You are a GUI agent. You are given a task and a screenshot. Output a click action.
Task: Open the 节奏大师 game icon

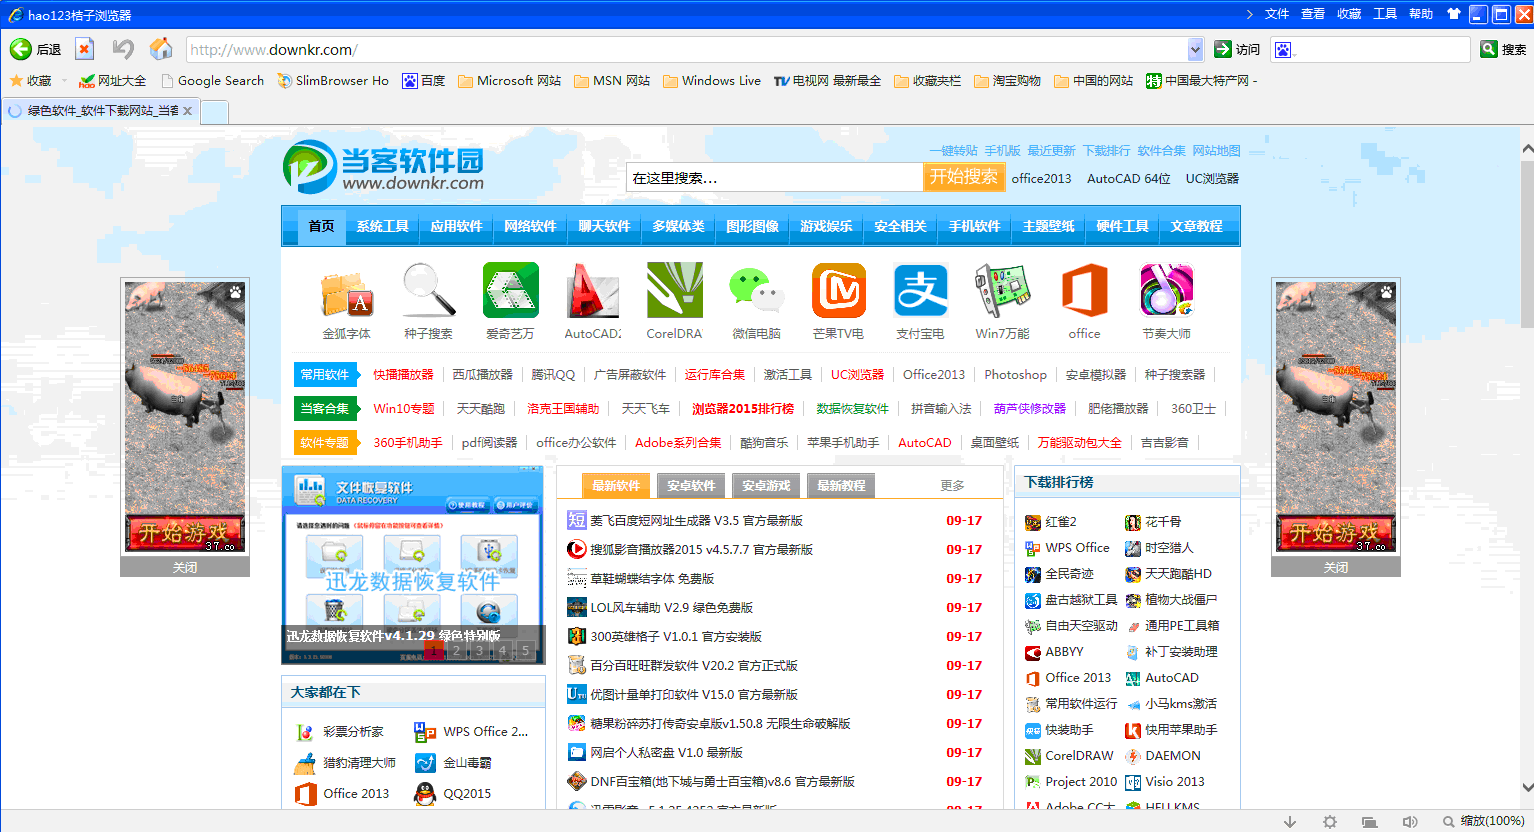pos(1167,290)
